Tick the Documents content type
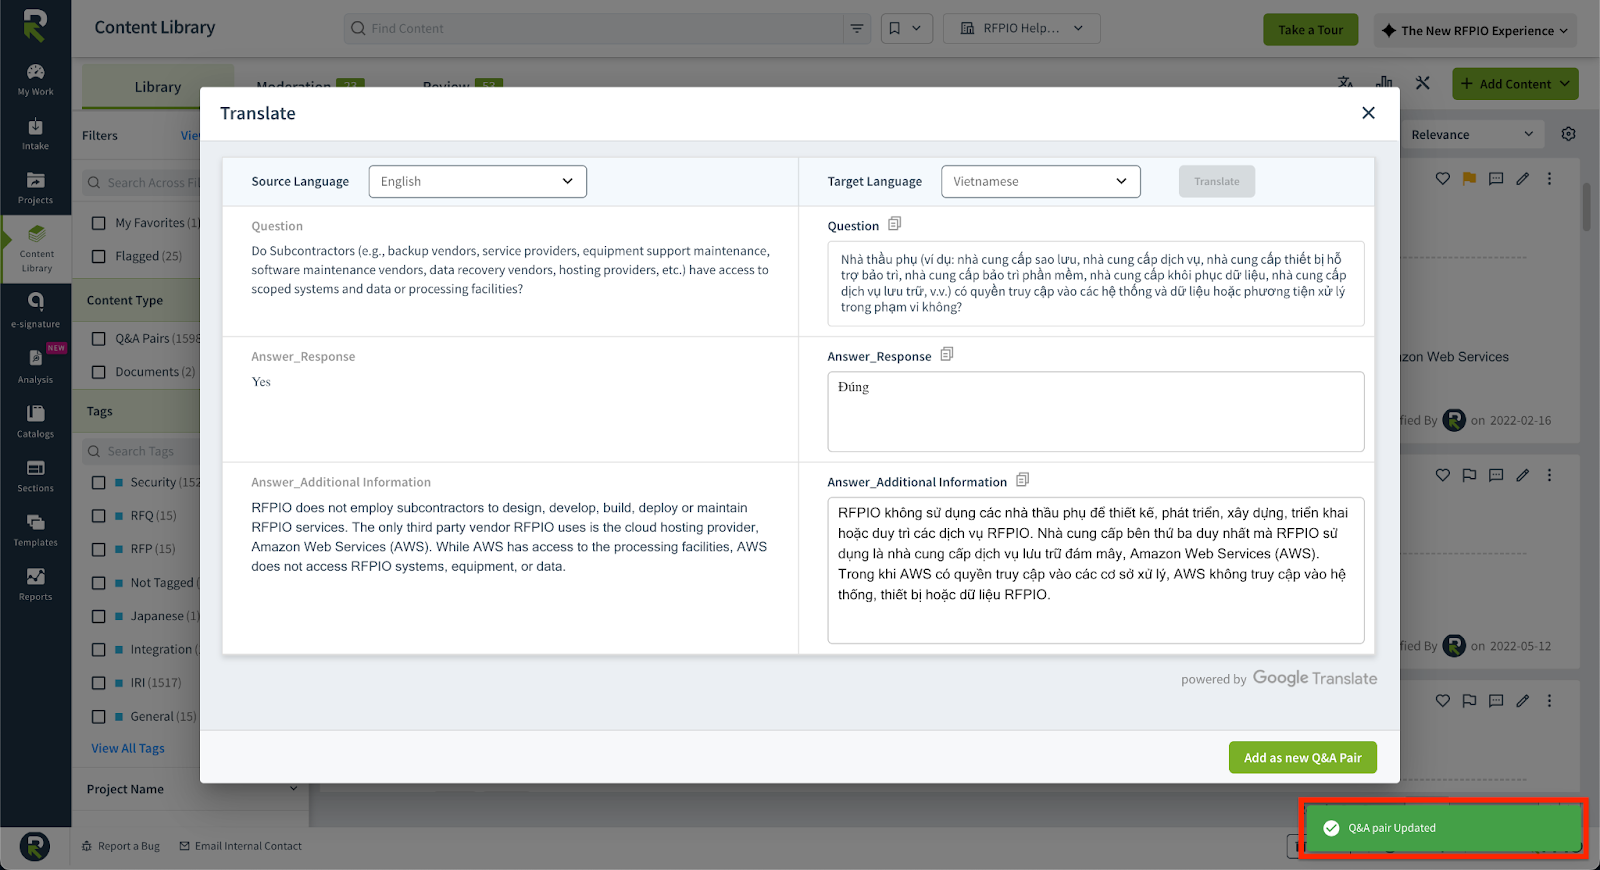The image size is (1600, 870). 98,372
